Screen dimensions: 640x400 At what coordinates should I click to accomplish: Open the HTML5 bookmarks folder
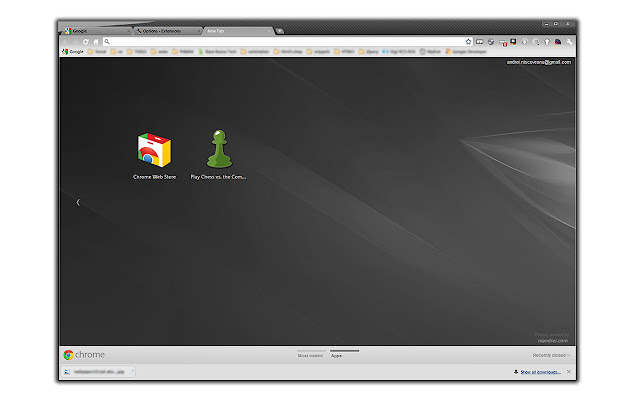pos(344,51)
